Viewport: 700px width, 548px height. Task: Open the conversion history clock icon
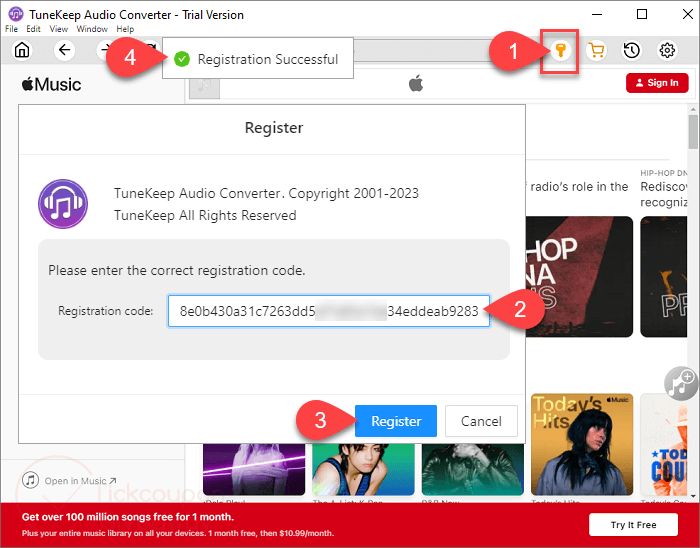click(x=632, y=50)
